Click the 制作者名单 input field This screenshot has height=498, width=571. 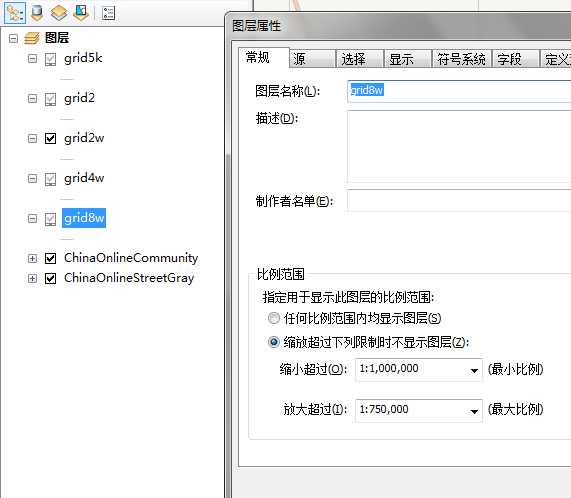click(459, 201)
